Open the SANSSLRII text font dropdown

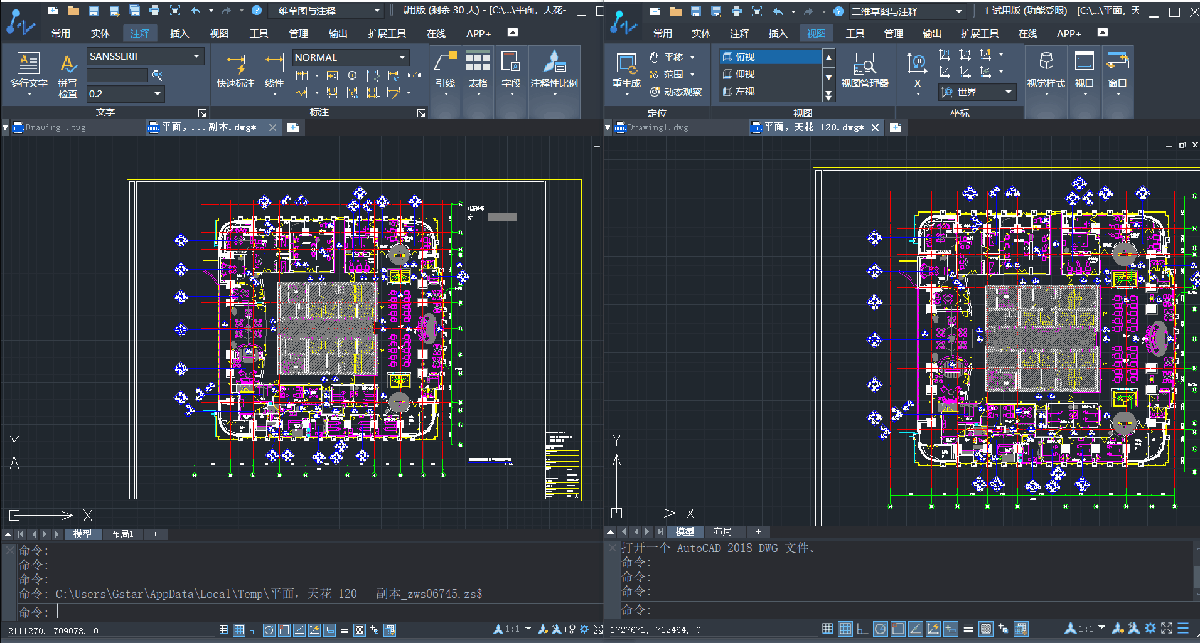pos(196,57)
